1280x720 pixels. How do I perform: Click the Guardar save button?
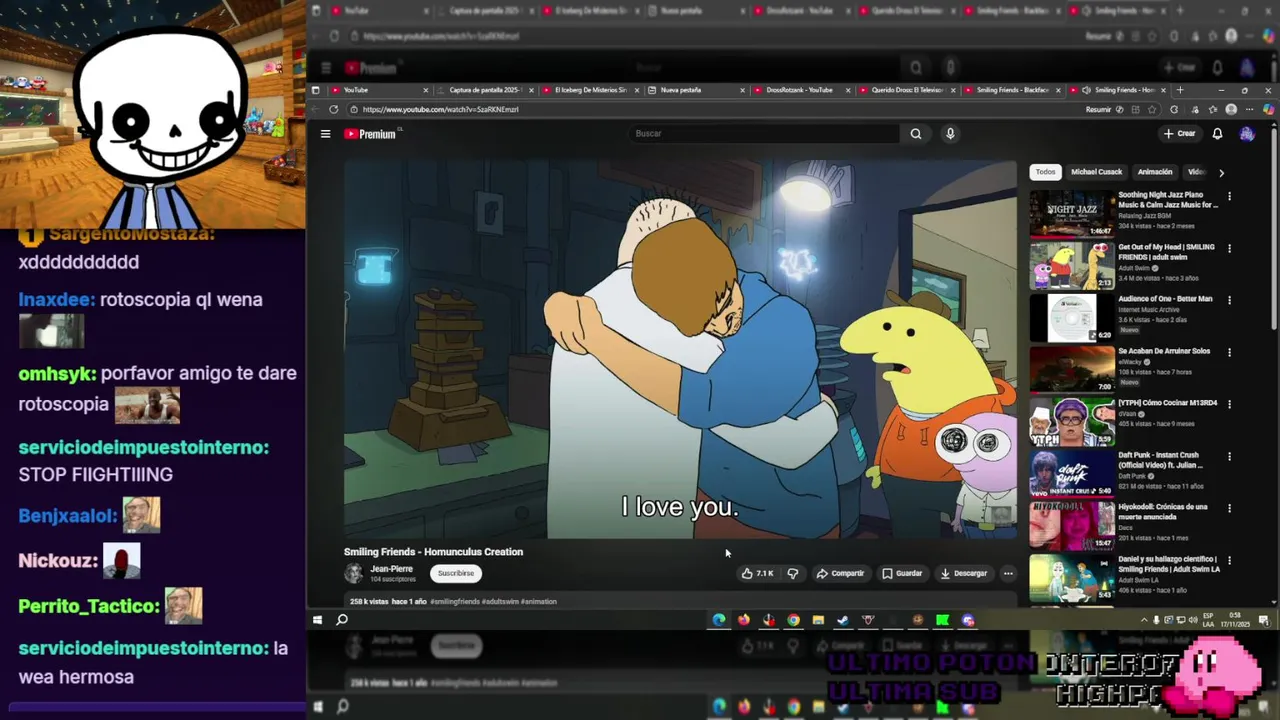point(902,573)
